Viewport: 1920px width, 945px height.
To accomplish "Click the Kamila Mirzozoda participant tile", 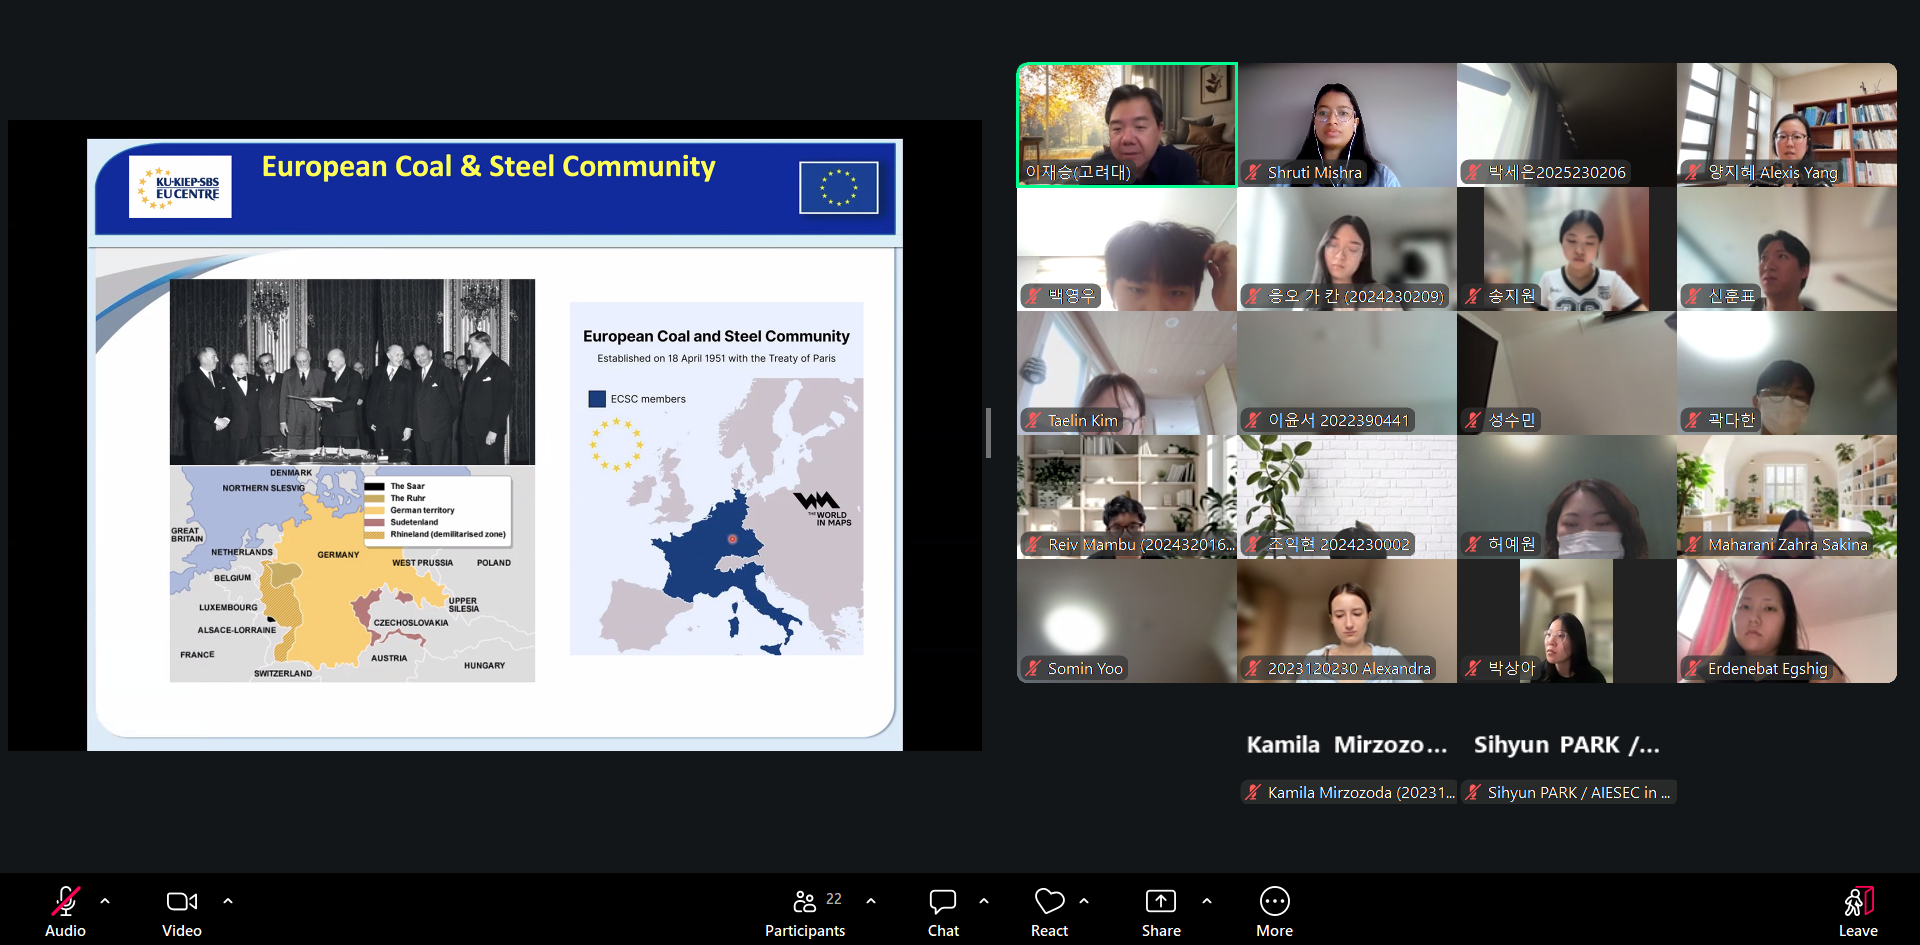I will coord(1347,765).
